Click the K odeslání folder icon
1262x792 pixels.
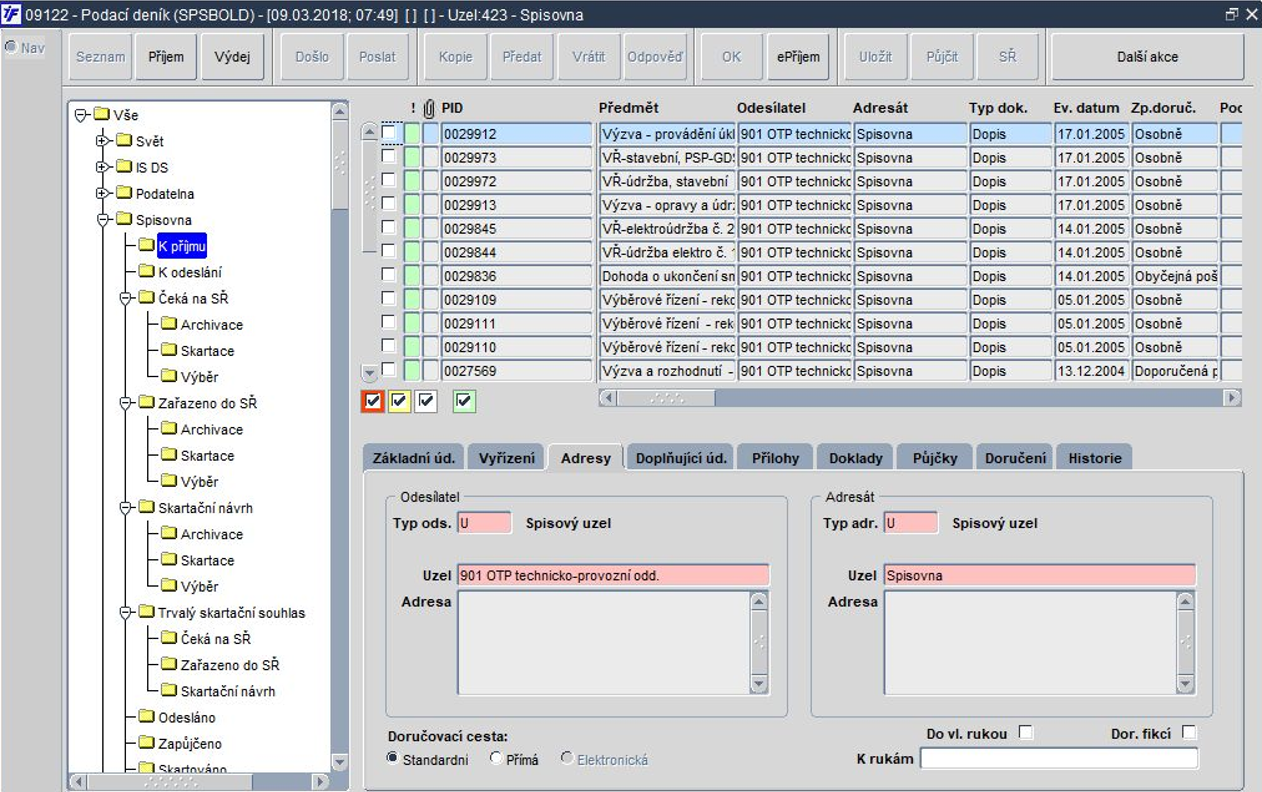146,271
